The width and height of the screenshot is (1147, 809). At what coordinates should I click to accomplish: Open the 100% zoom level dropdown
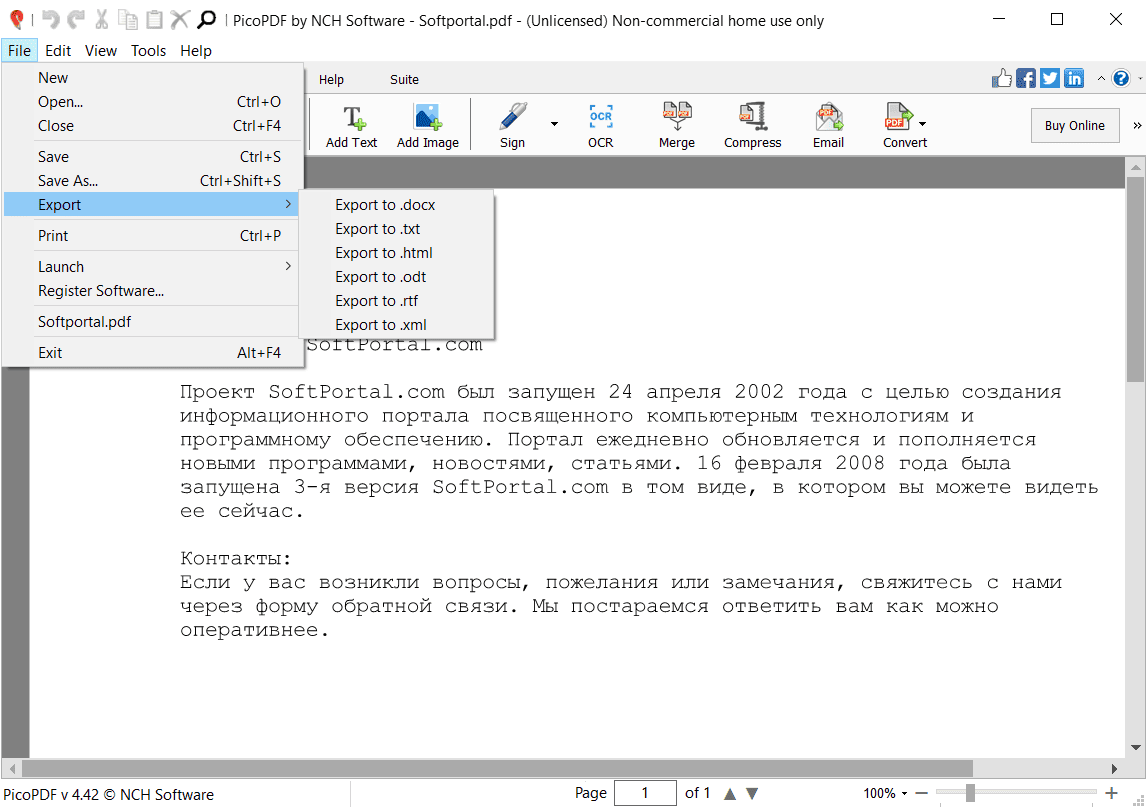click(904, 794)
